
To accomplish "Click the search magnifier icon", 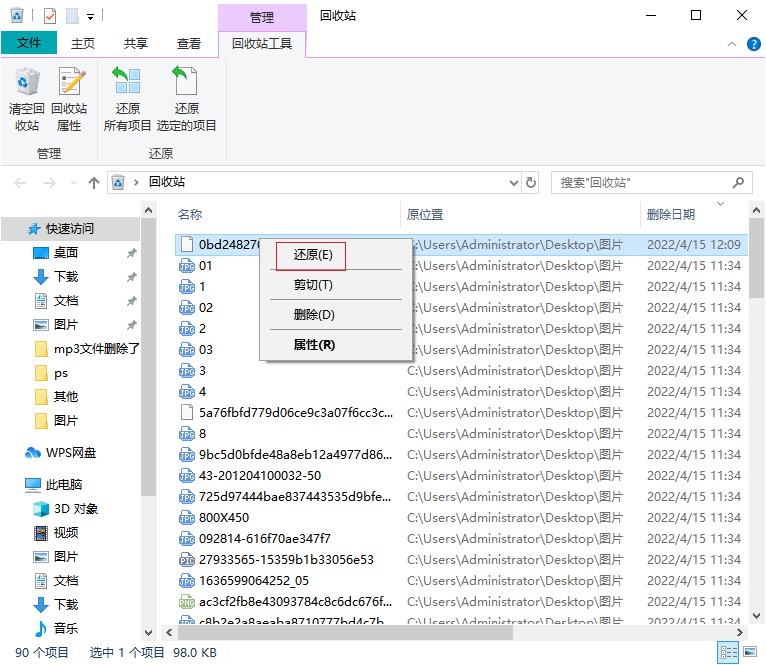I will [738, 183].
